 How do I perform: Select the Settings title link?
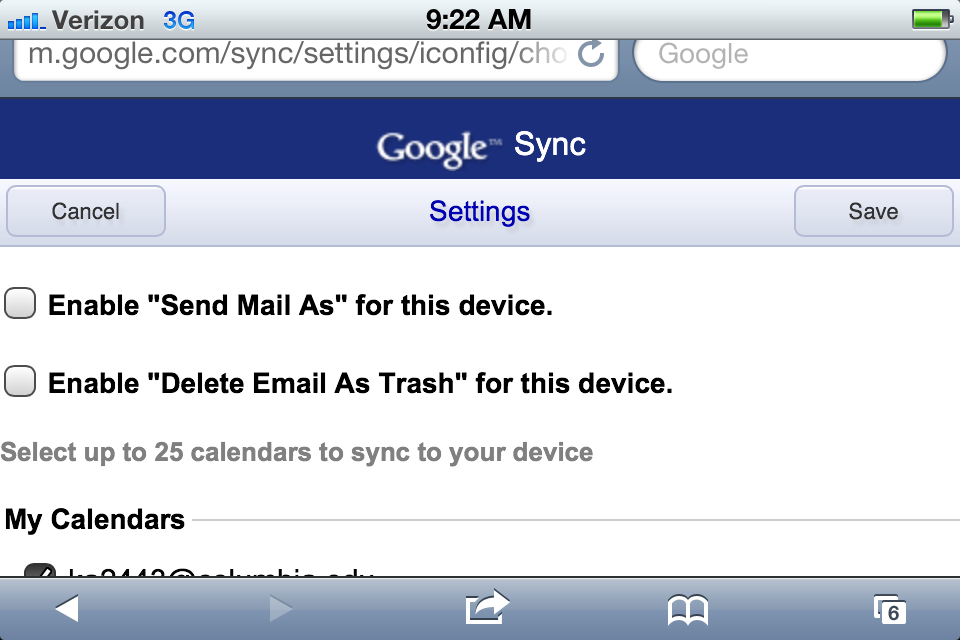[479, 212]
